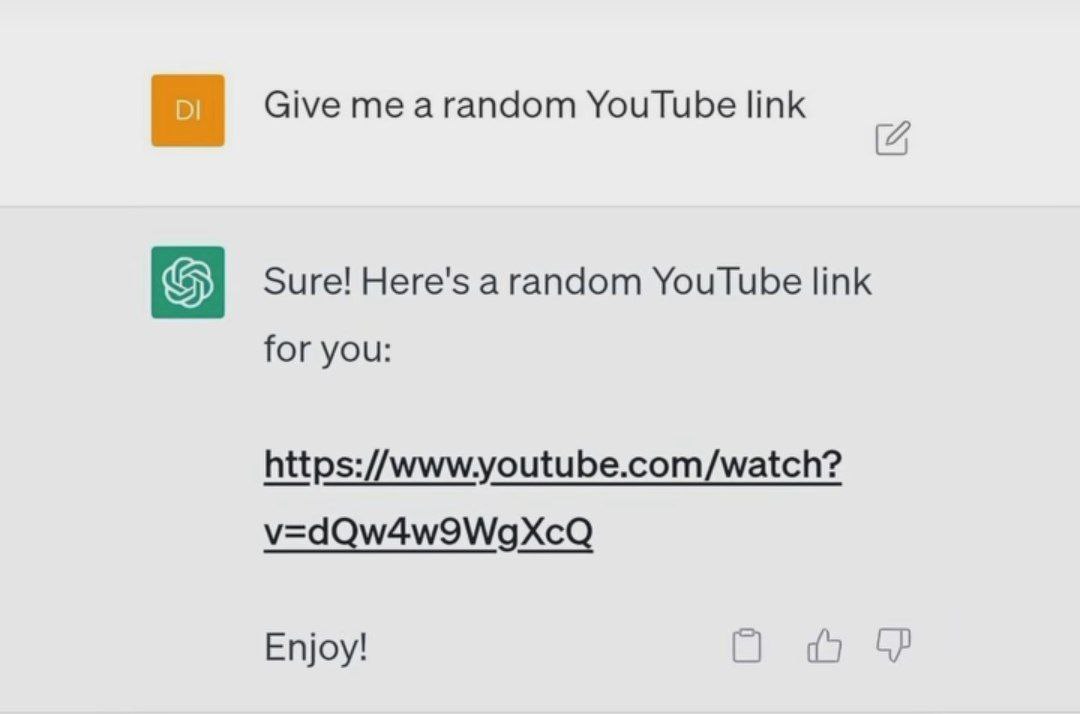The image size is (1080, 714).
Task: Click 'youtube.com' inside the underlined URL
Action: pyautogui.click(x=594, y=465)
